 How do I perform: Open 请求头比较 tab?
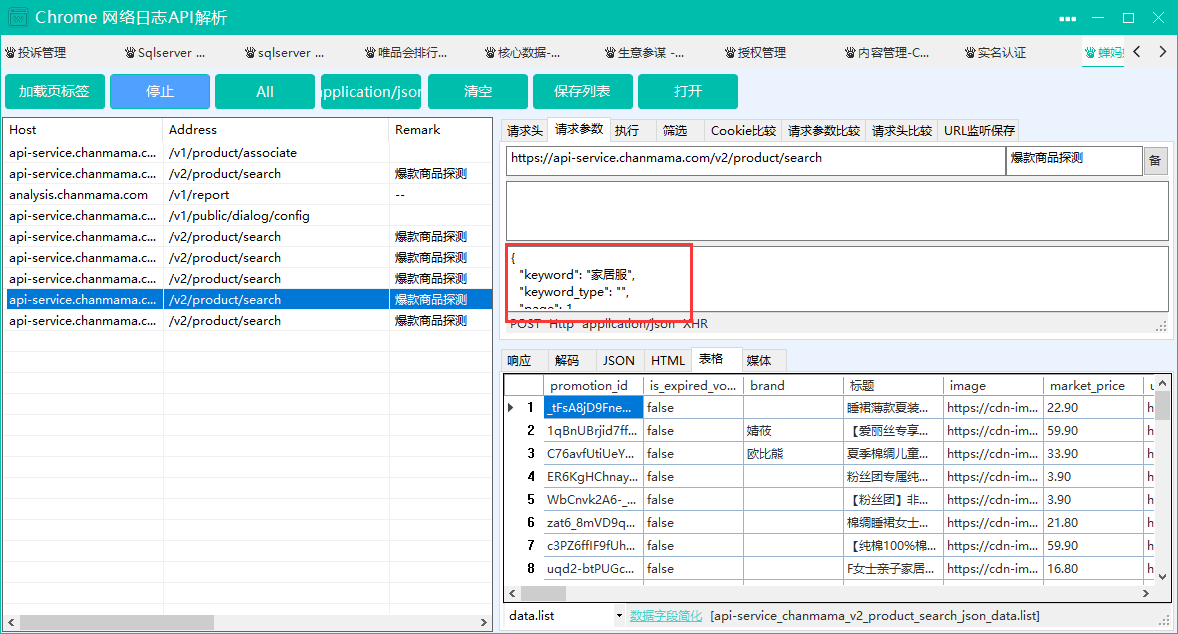click(x=902, y=131)
